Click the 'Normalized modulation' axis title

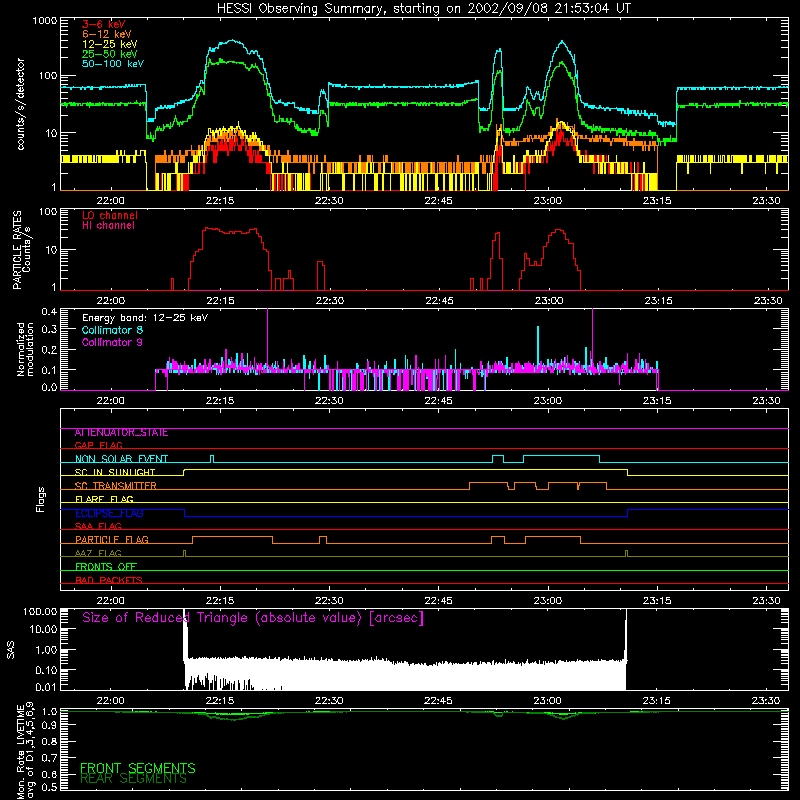pos(25,349)
